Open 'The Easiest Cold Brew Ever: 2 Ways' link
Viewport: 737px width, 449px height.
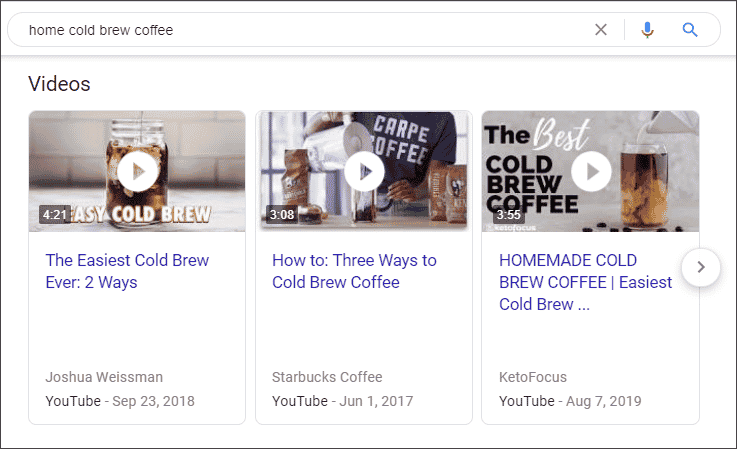point(127,271)
